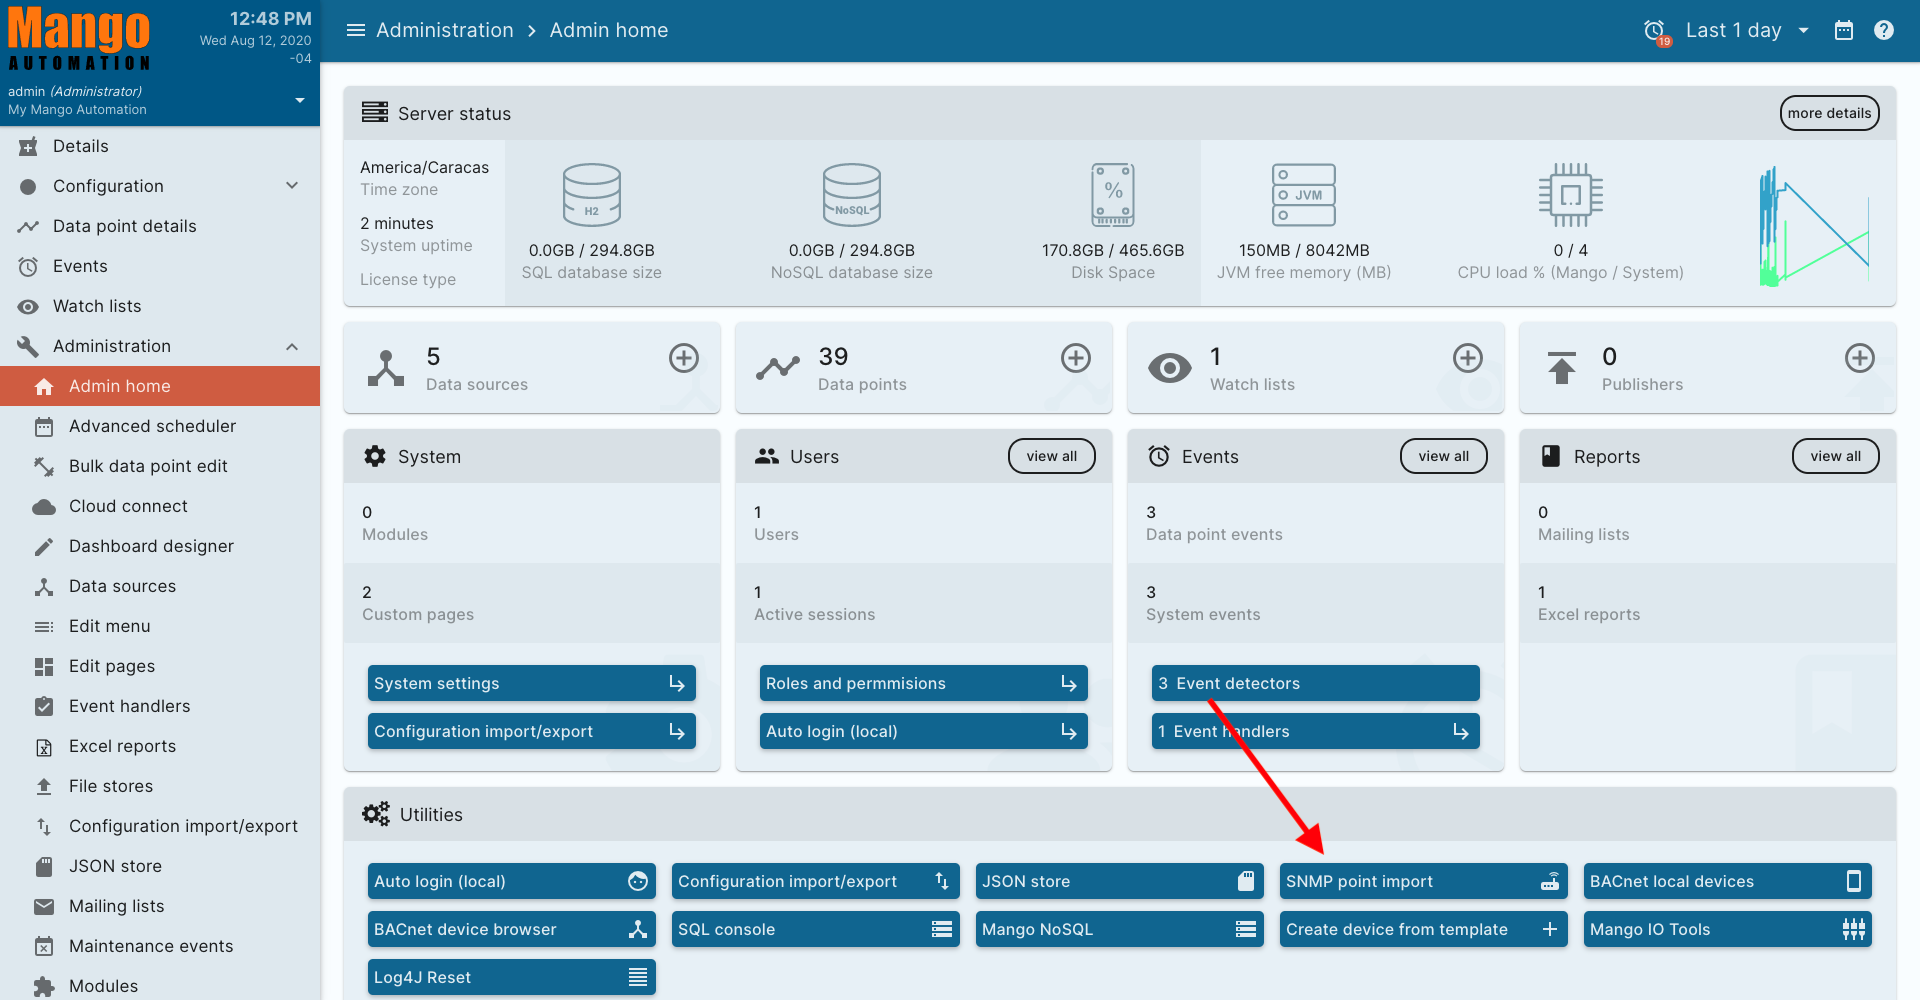1920x1000 pixels.
Task: Add a new watch list plus icon
Action: click(x=1468, y=358)
